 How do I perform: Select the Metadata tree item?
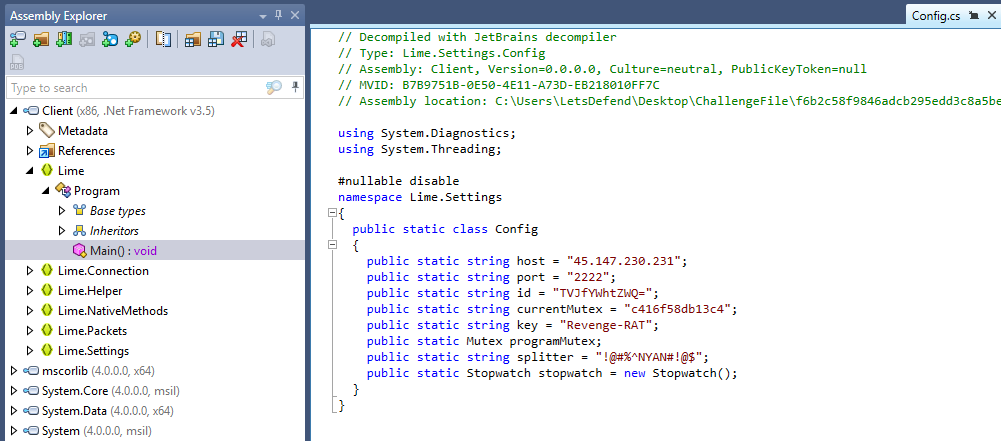(82, 131)
